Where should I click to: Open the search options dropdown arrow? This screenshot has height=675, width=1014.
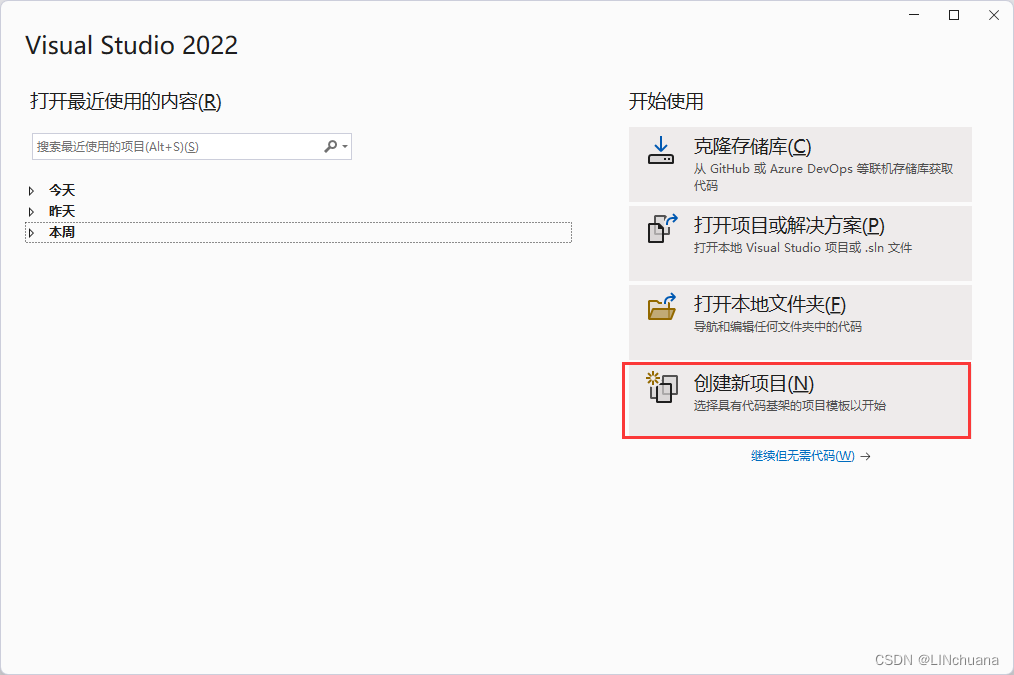(345, 147)
